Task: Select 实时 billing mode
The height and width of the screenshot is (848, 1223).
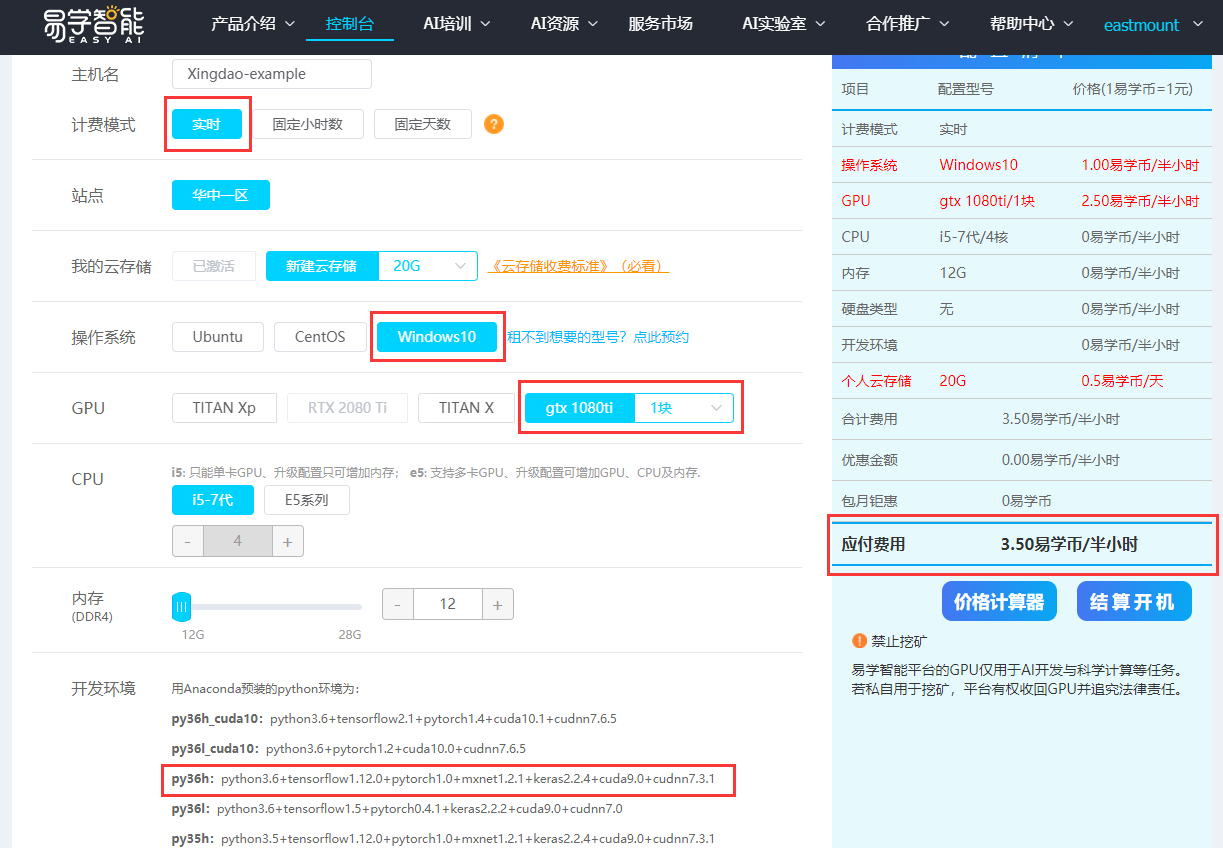Action: [x=207, y=124]
